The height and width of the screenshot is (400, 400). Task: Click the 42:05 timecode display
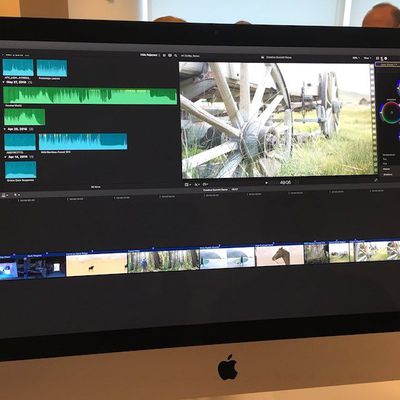tap(285, 183)
